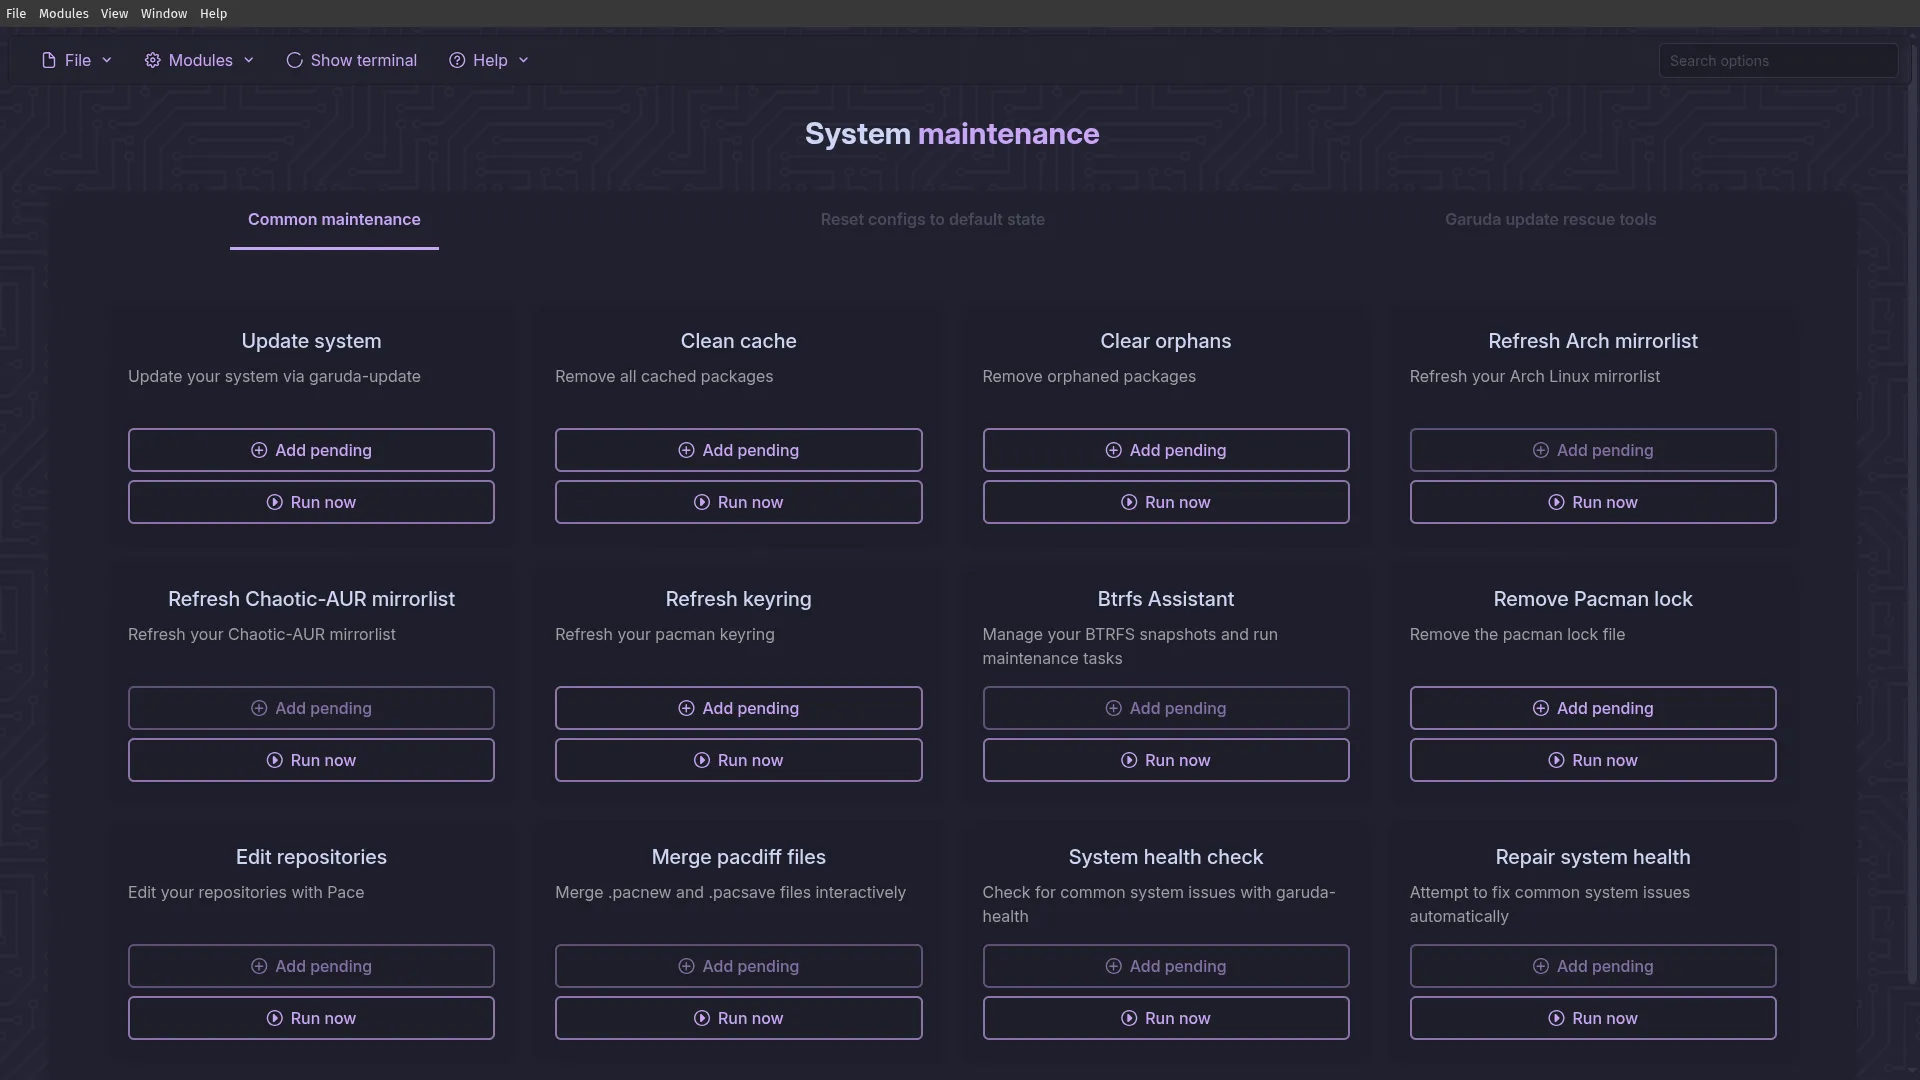This screenshot has width=1920, height=1080.
Task: Click the Edit repositories card title
Action: pyautogui.click(x=311, y=857)
